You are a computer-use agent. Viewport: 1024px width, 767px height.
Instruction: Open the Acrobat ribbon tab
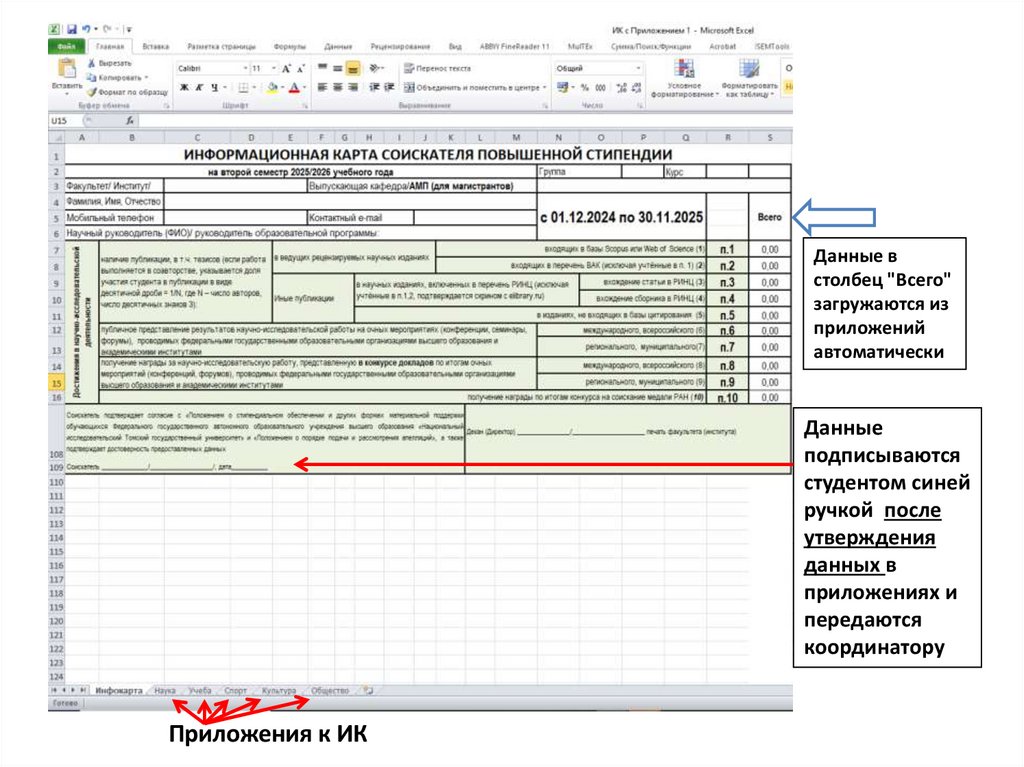[722, 46]
